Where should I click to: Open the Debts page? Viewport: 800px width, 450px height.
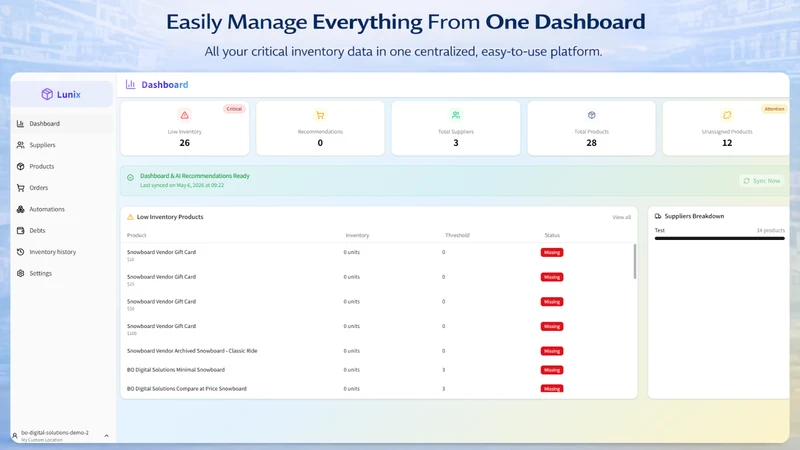62,231
